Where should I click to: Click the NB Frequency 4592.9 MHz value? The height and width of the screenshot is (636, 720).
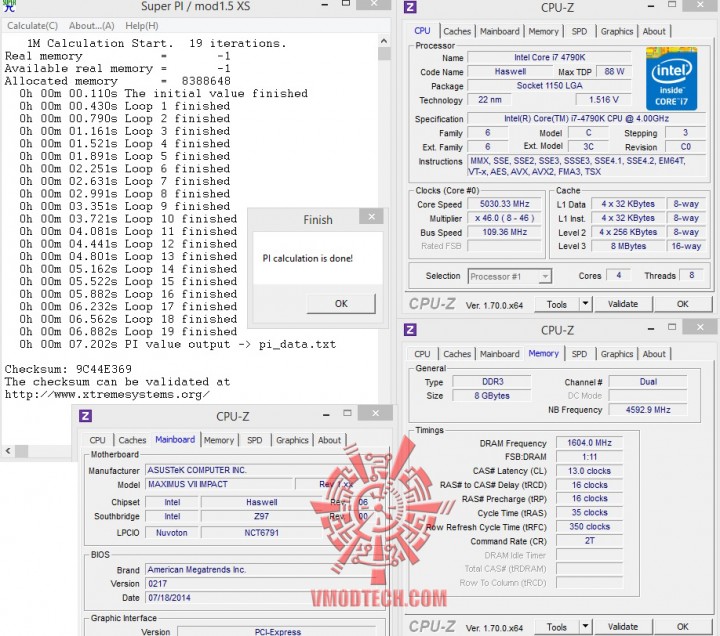(648, 410)
